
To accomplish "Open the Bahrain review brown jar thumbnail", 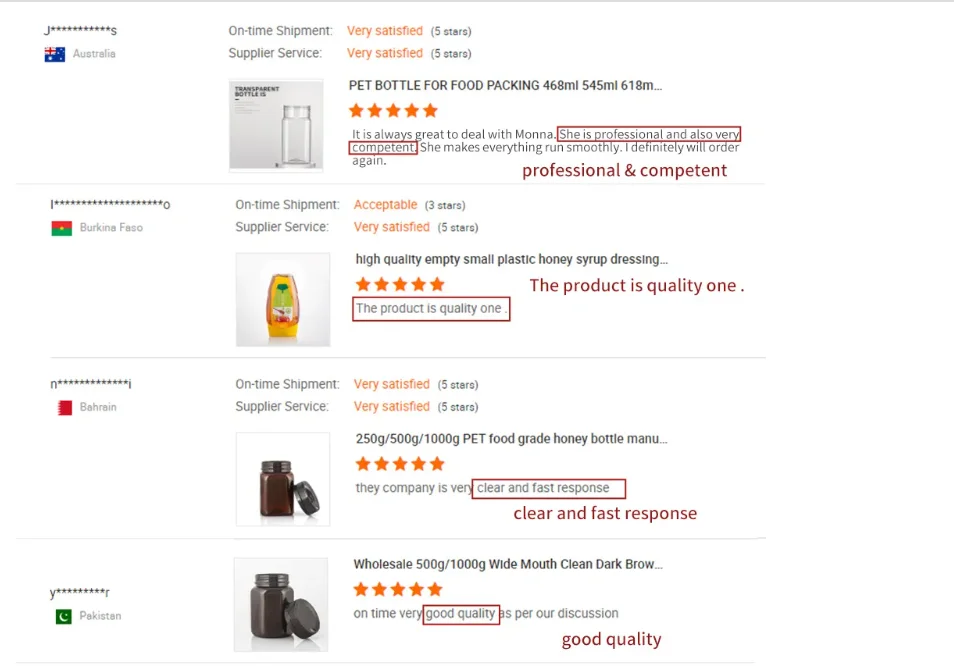I will click(x=283, y=479).
